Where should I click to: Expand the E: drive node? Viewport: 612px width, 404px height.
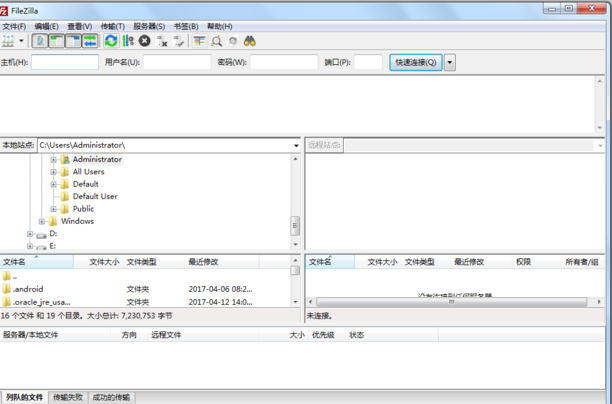coord(30,246)
